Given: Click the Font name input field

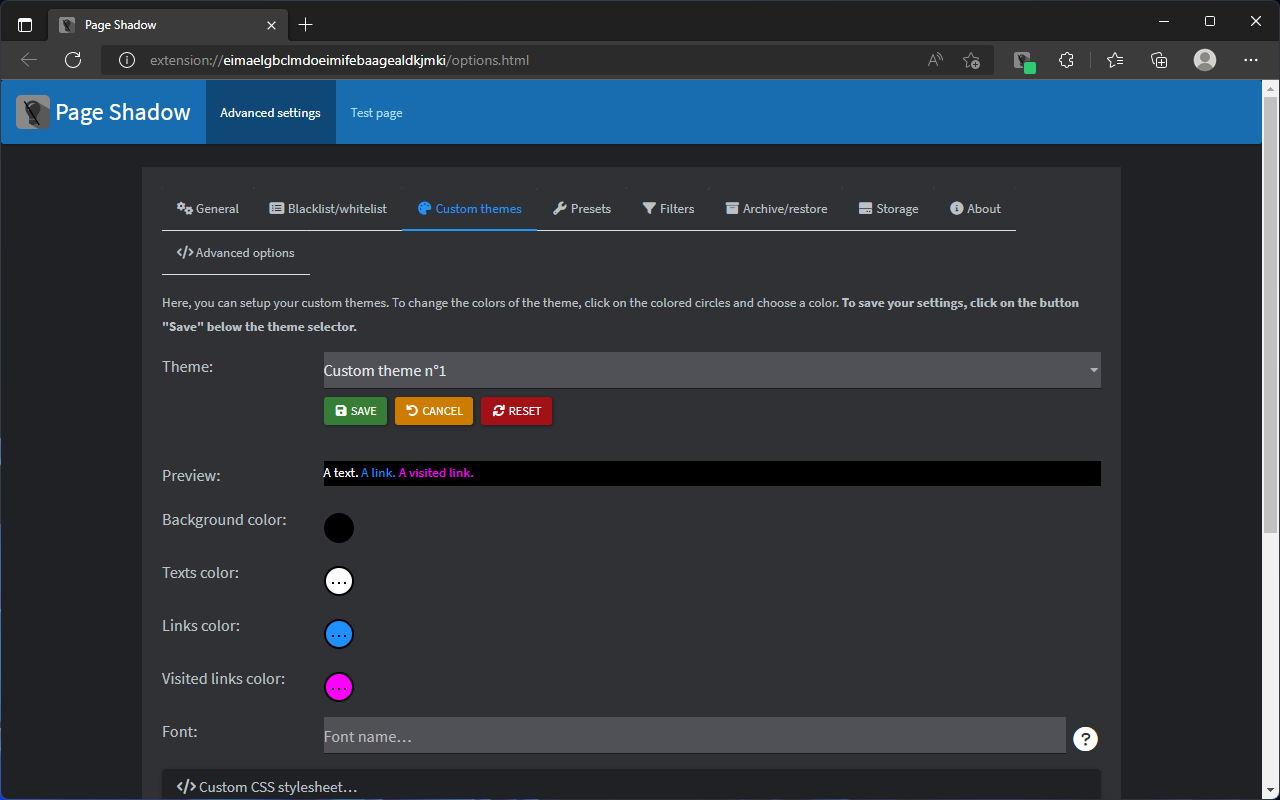Looking at the screenshot, I should (x=695, y=736).
